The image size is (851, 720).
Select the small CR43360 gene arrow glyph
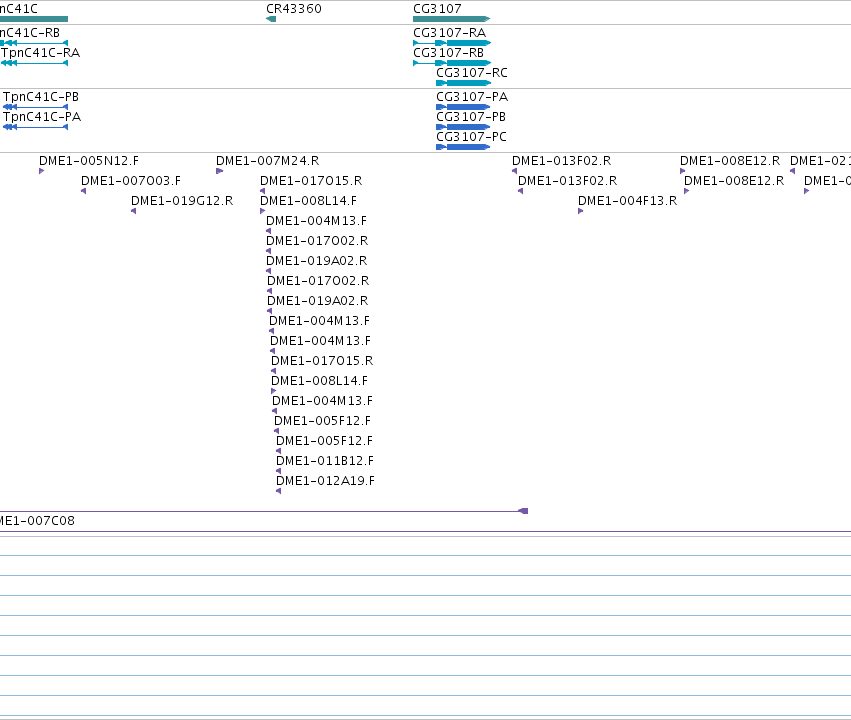coord(271,19)
